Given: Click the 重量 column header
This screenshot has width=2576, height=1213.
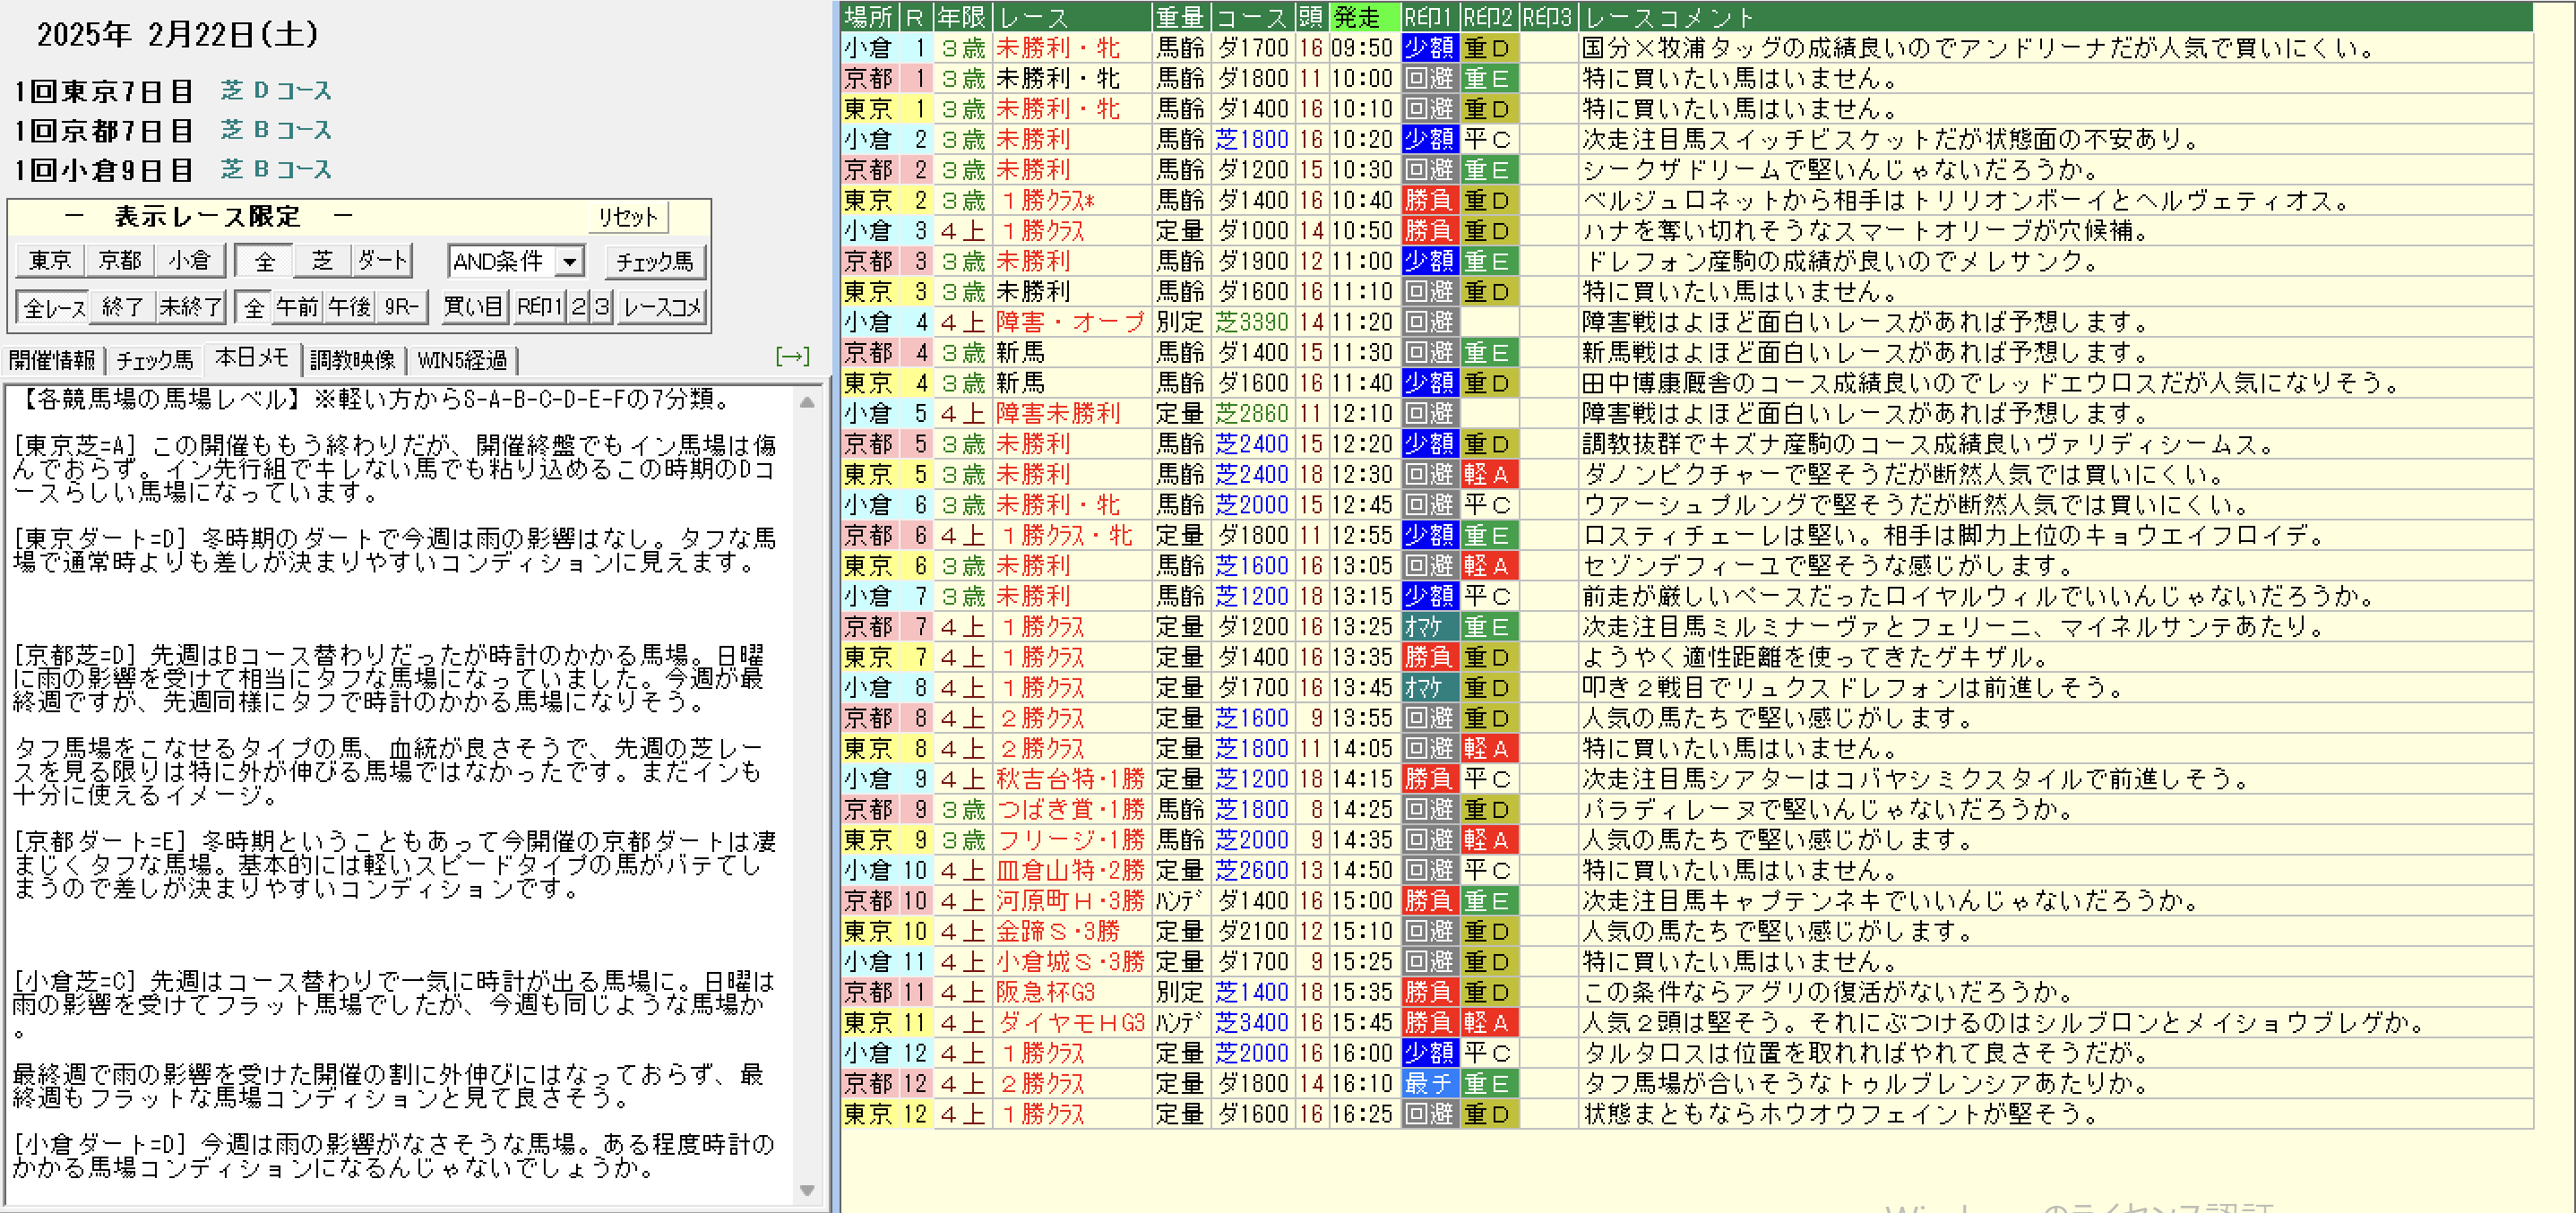Looking at the screenshot, I should [x=1180, y=16].
